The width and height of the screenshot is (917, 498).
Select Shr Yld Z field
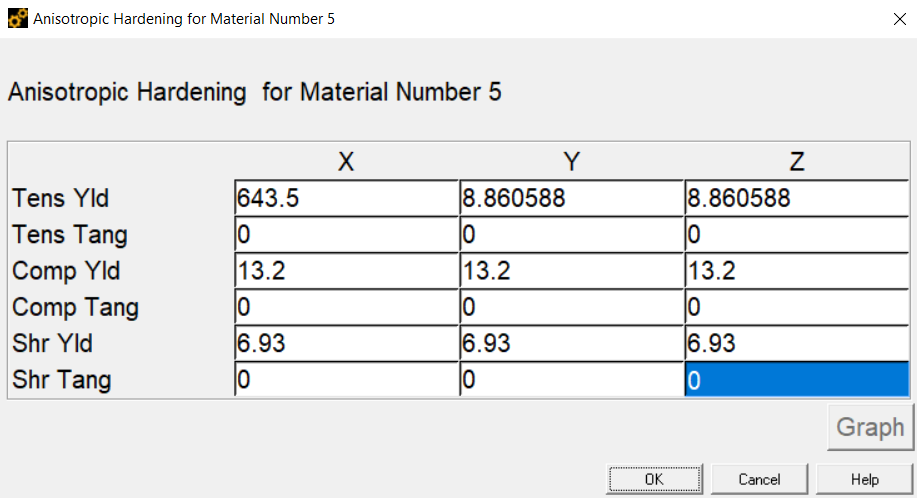point(797,343)
